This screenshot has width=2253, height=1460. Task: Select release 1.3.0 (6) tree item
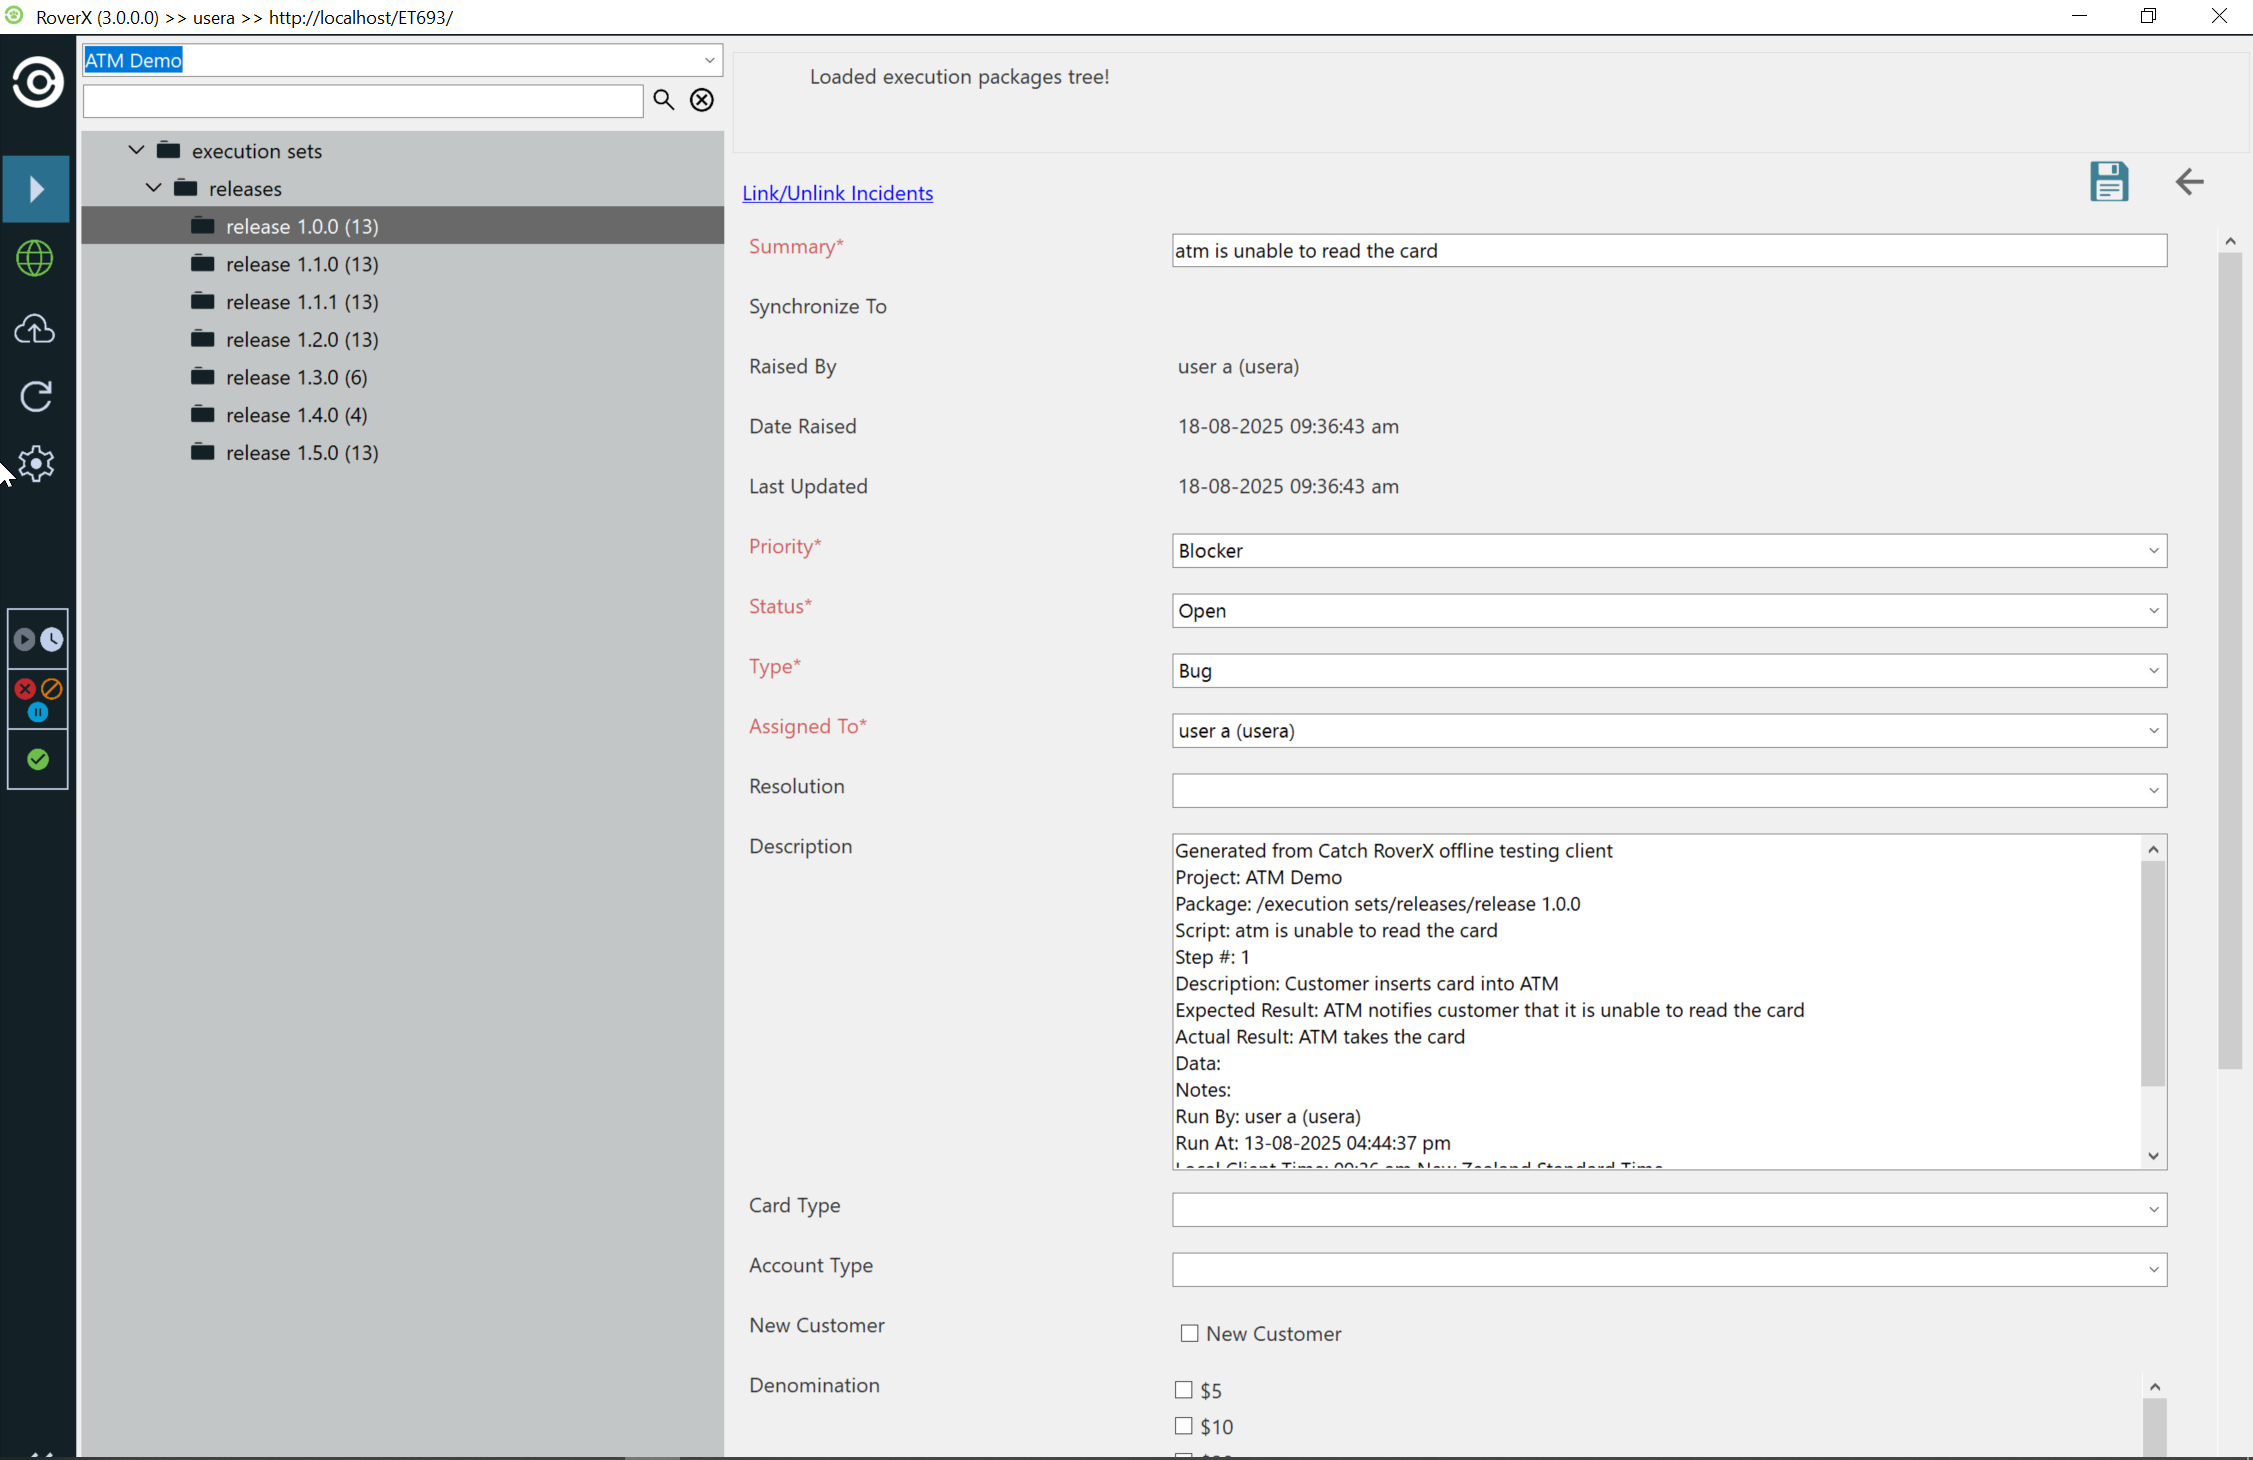[x=296, y=377]
